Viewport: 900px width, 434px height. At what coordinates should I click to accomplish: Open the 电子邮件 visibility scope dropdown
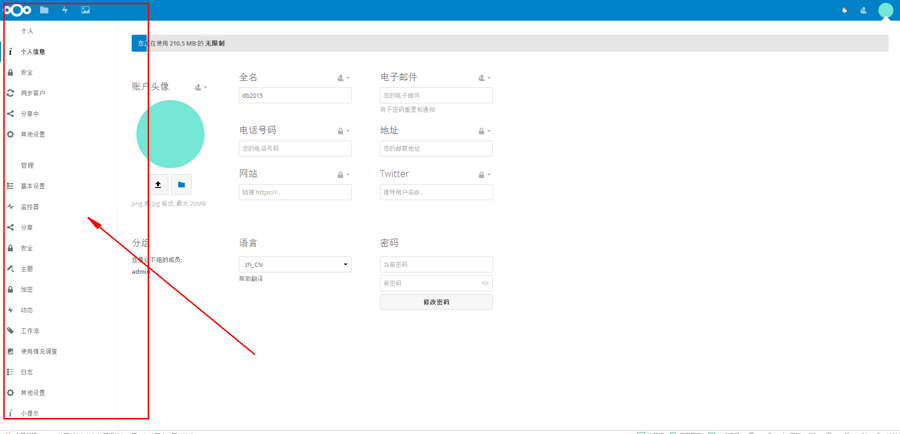[484, 78]
